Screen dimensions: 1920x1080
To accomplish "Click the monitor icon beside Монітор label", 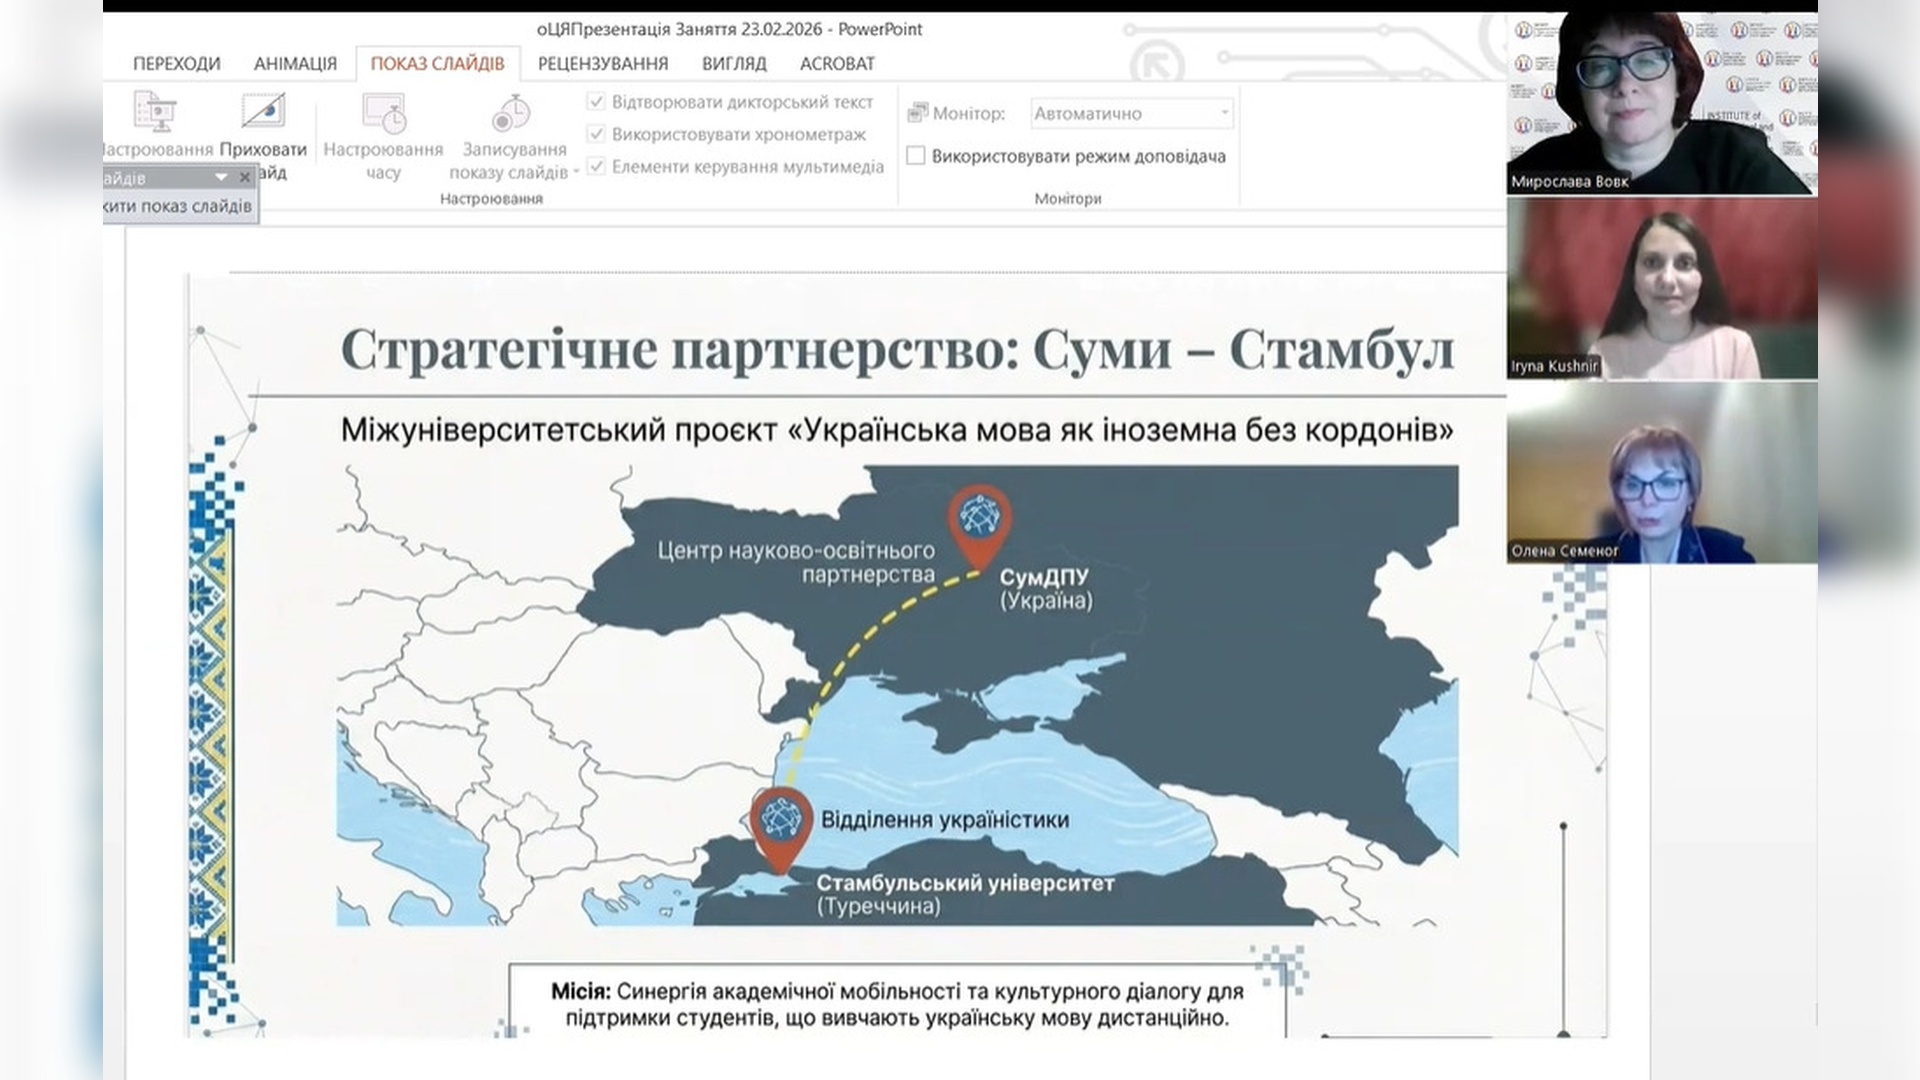I will (x=917, y=113).
